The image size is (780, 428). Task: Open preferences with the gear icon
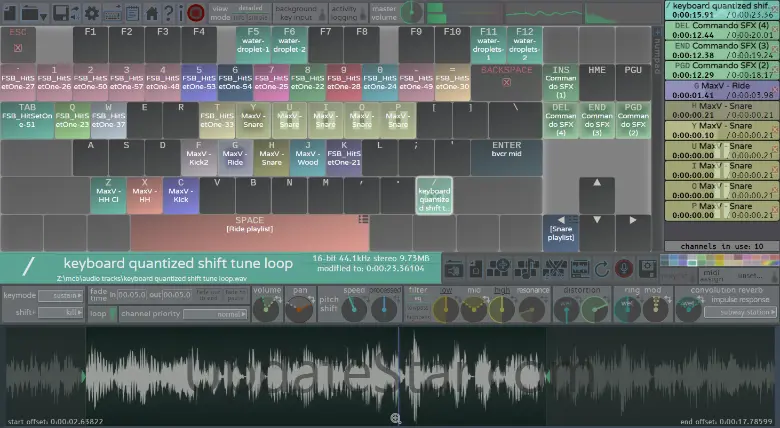92,13
